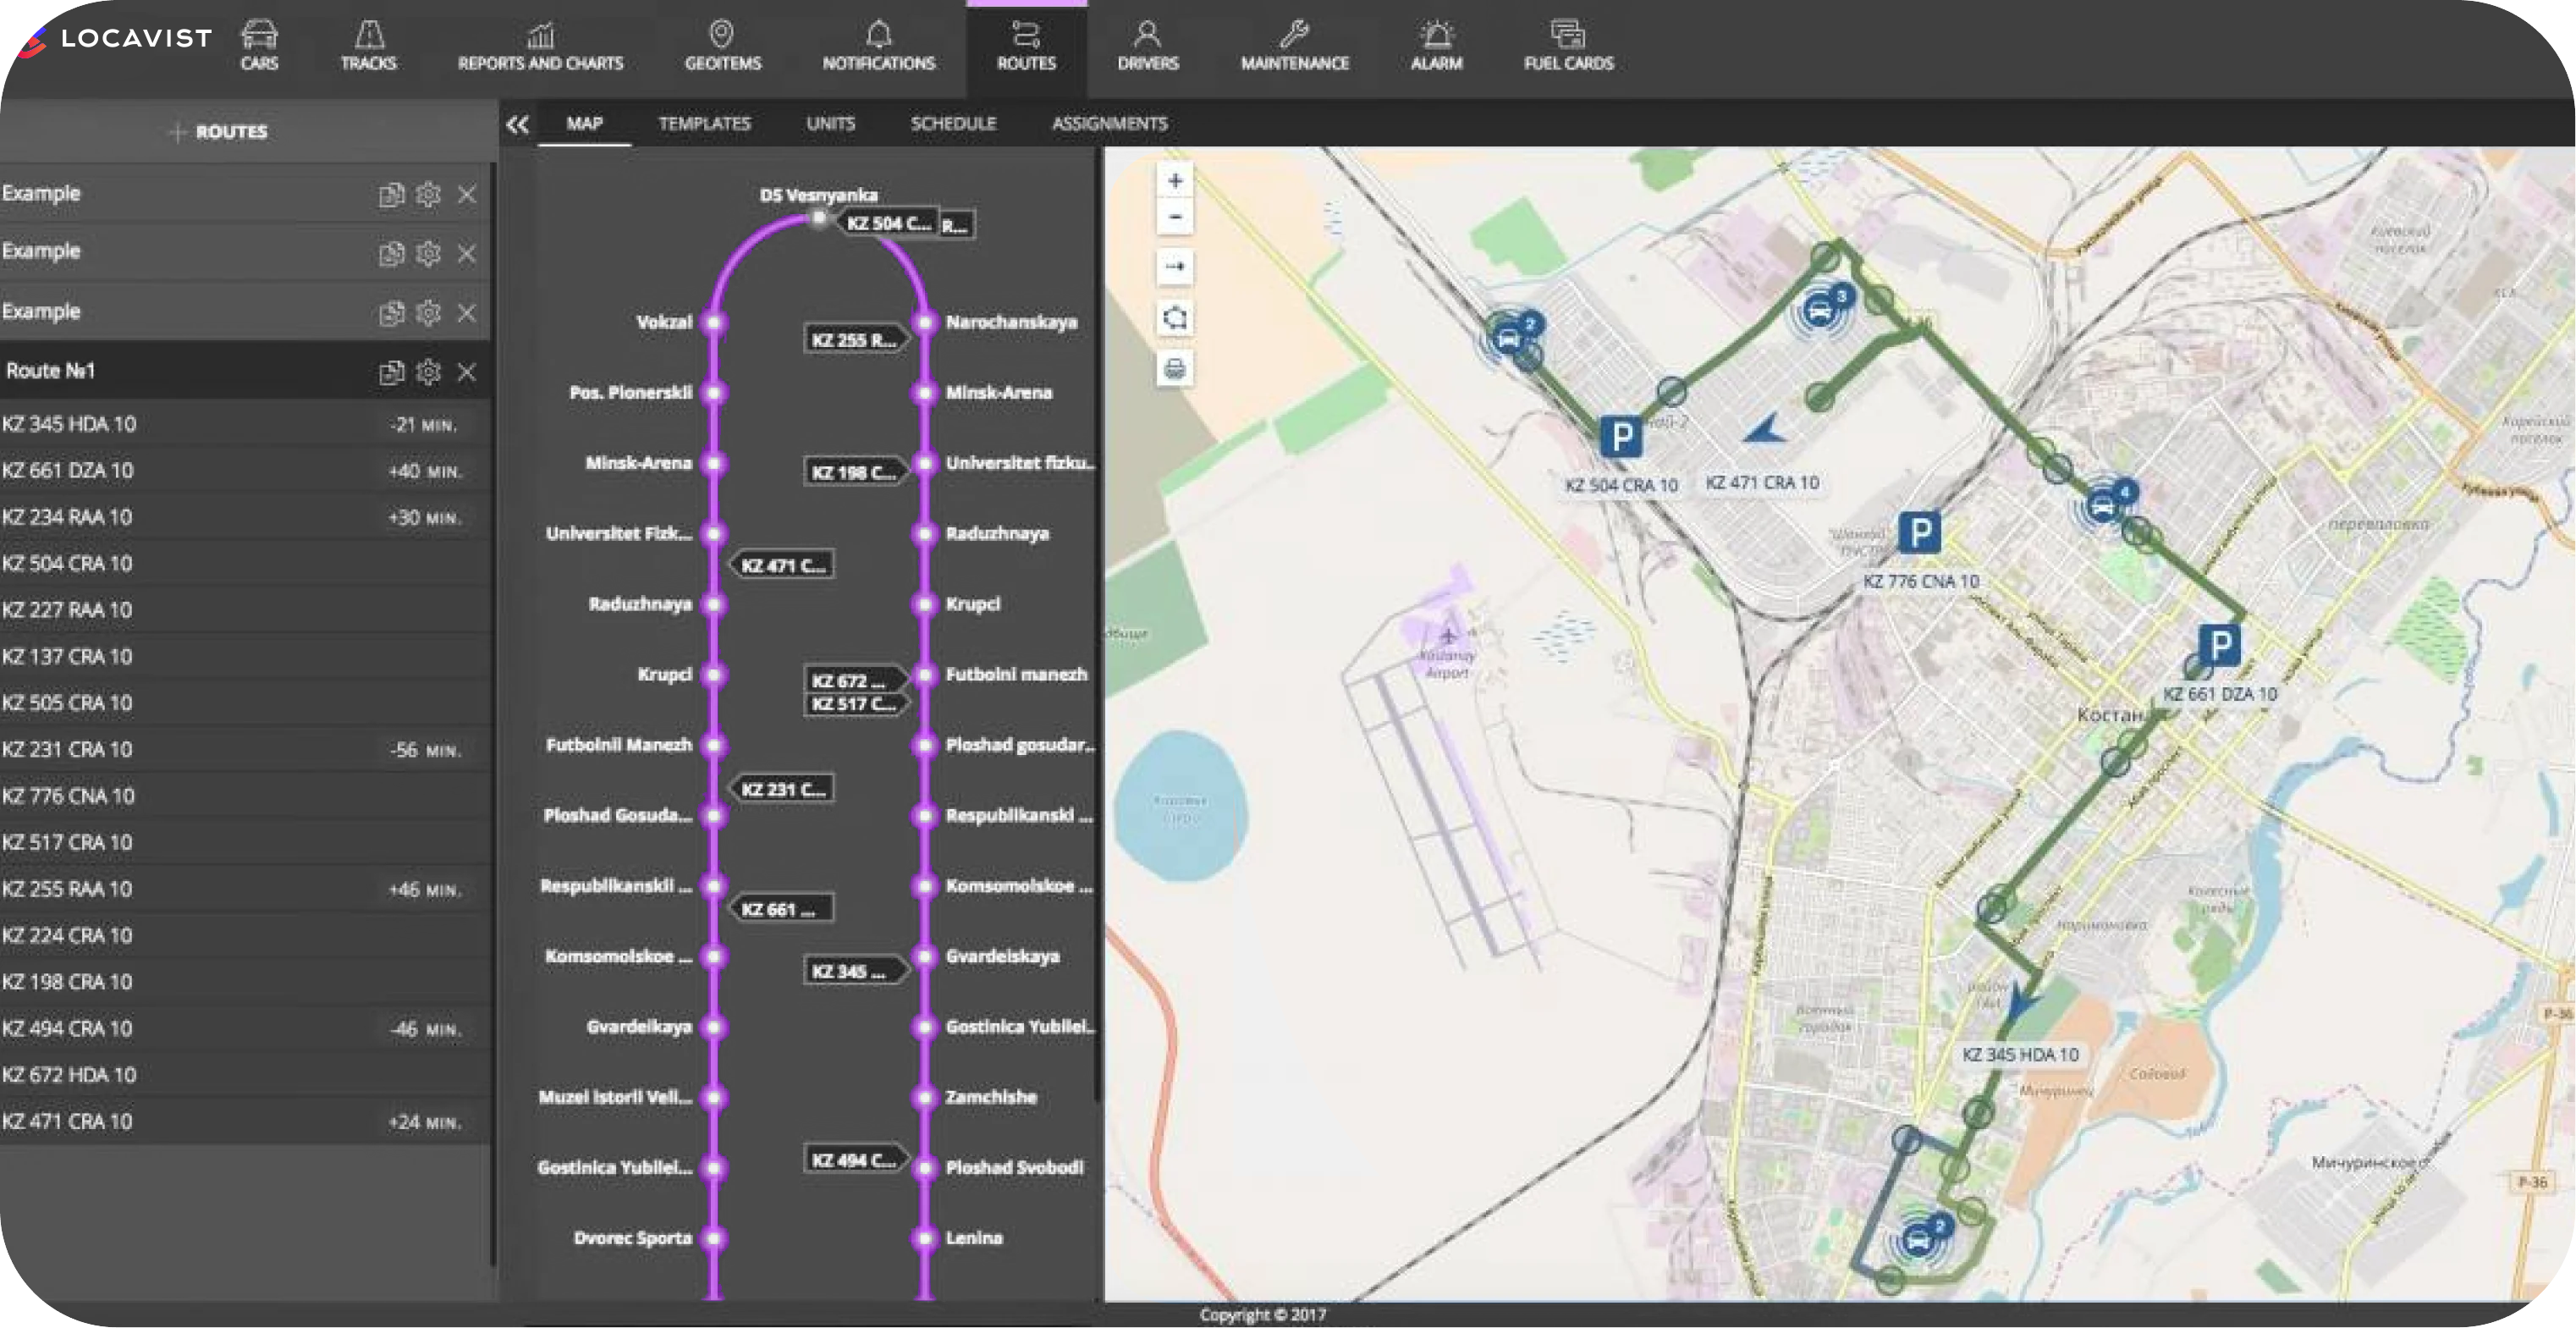Open the Maintenance wrench icon
This screenshot has height=1328, width=2576.
point(1294,35)
